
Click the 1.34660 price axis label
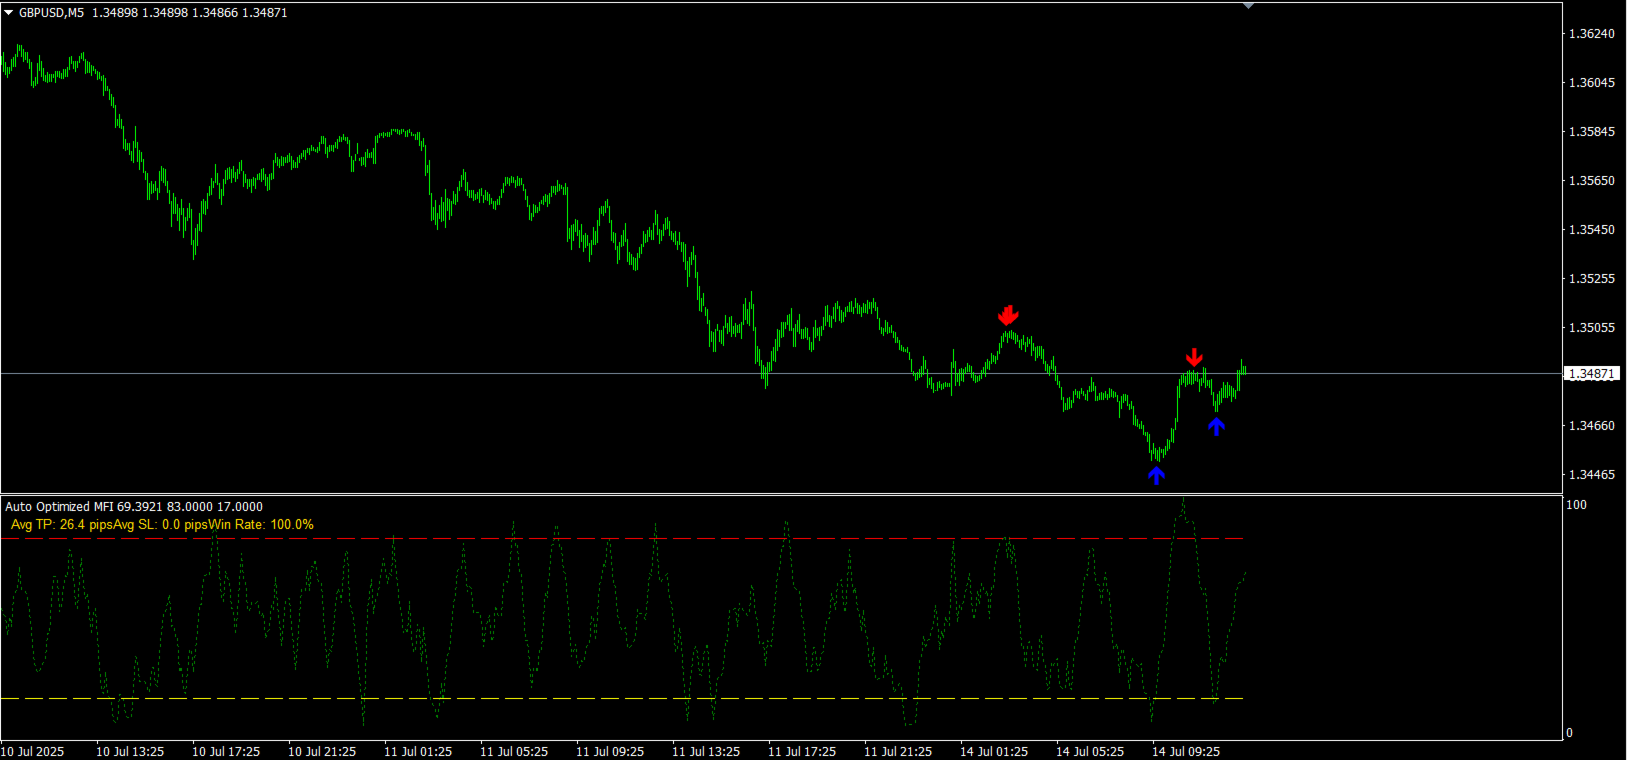tap(1591, 426)
